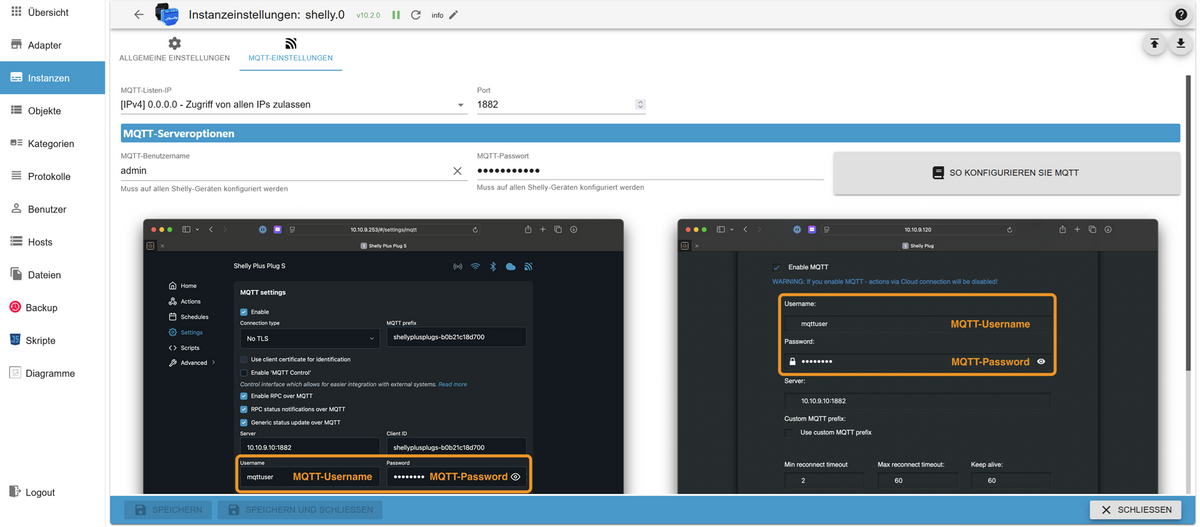Open Diagramme in the sidebar
This screenshot has height=527, width=1200.
pos(52,373)
